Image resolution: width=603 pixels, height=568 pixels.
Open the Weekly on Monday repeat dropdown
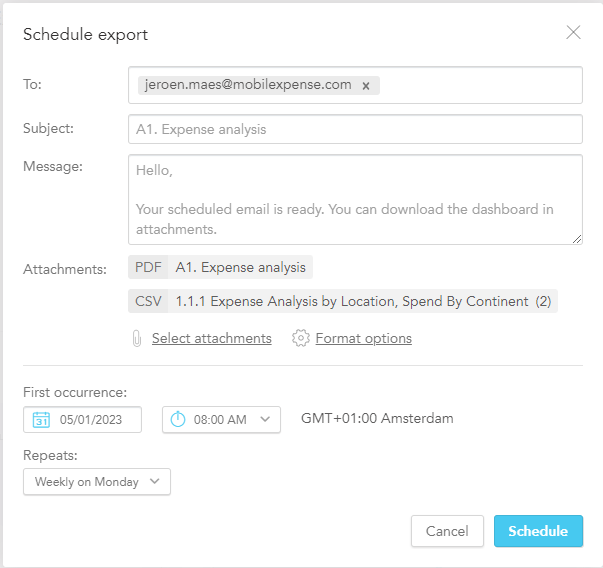coord(97,482)
